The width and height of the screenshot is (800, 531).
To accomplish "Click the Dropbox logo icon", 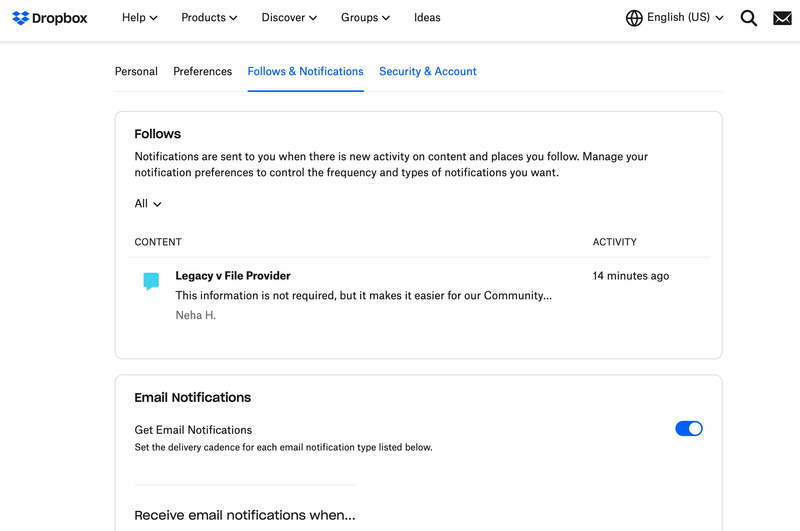I will (x=21, y=18).
